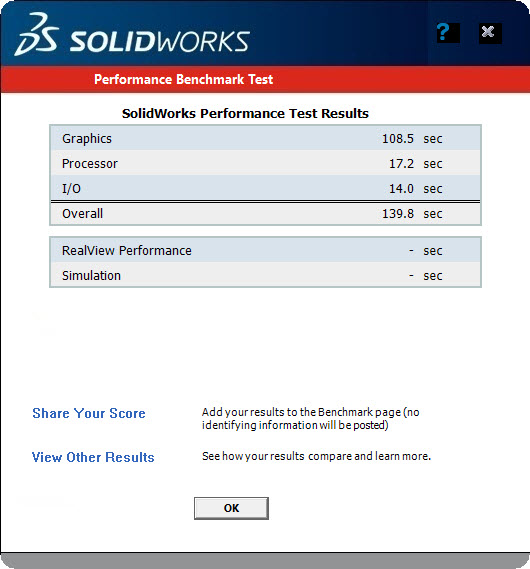This screenshot has height=569, width=530.
Task: Click the 17.2 sec Processor value
Action: (416, 163)
